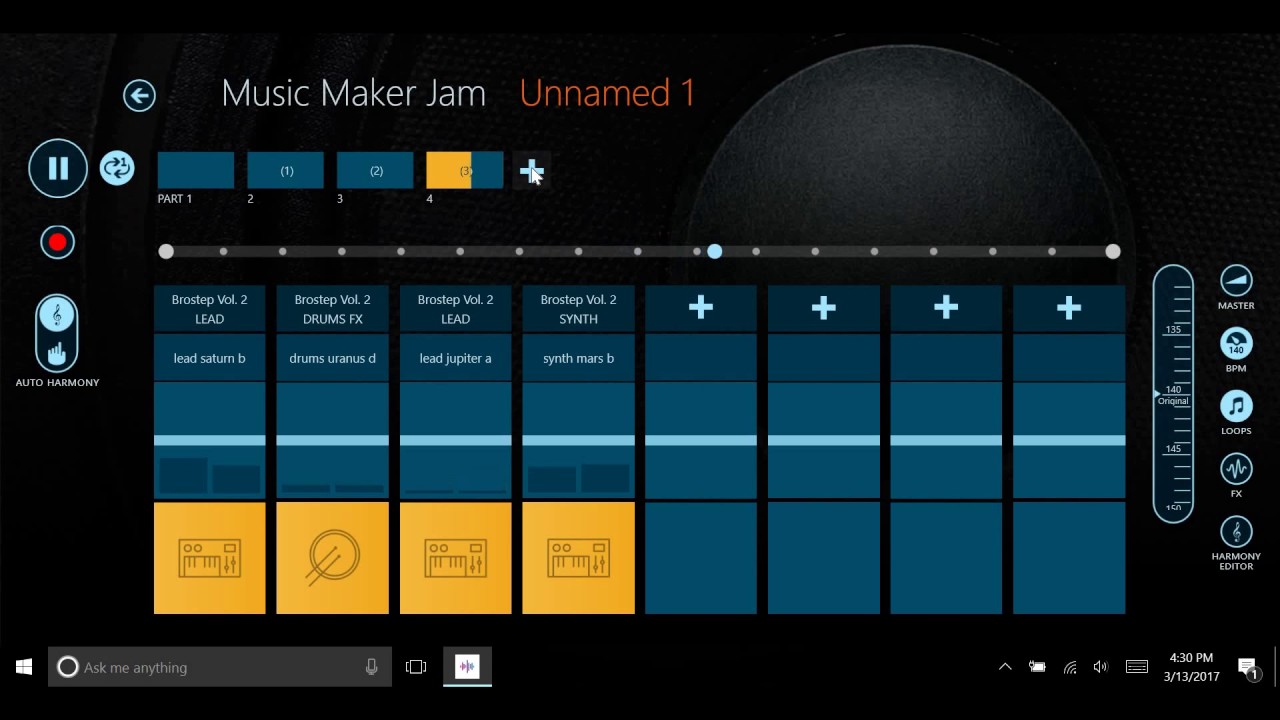Click the Cortana microphone icon
The image size is (1280, 720).
click(372, 667)
